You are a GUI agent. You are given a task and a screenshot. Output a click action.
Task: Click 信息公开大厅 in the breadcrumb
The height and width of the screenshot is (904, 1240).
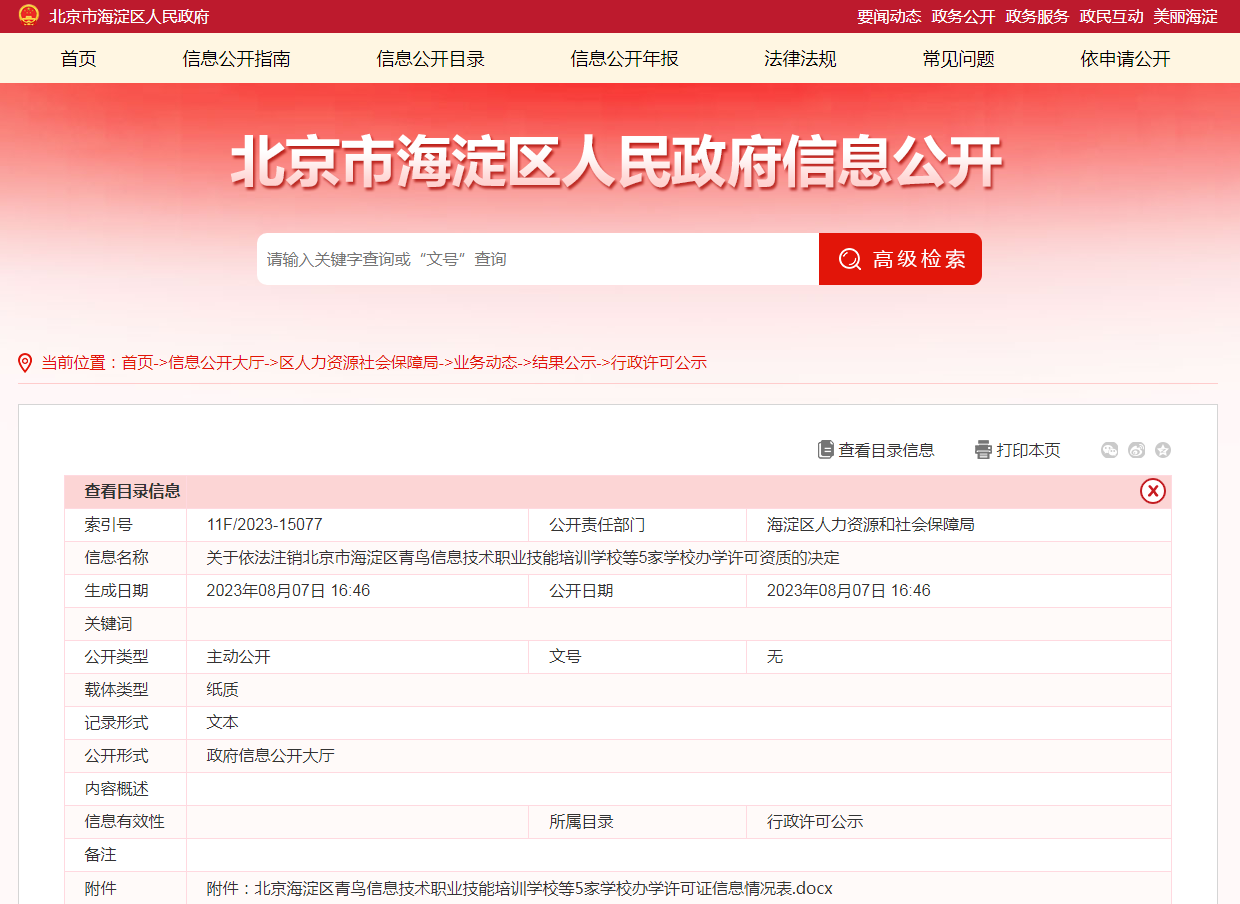click(x=216, y=362)
